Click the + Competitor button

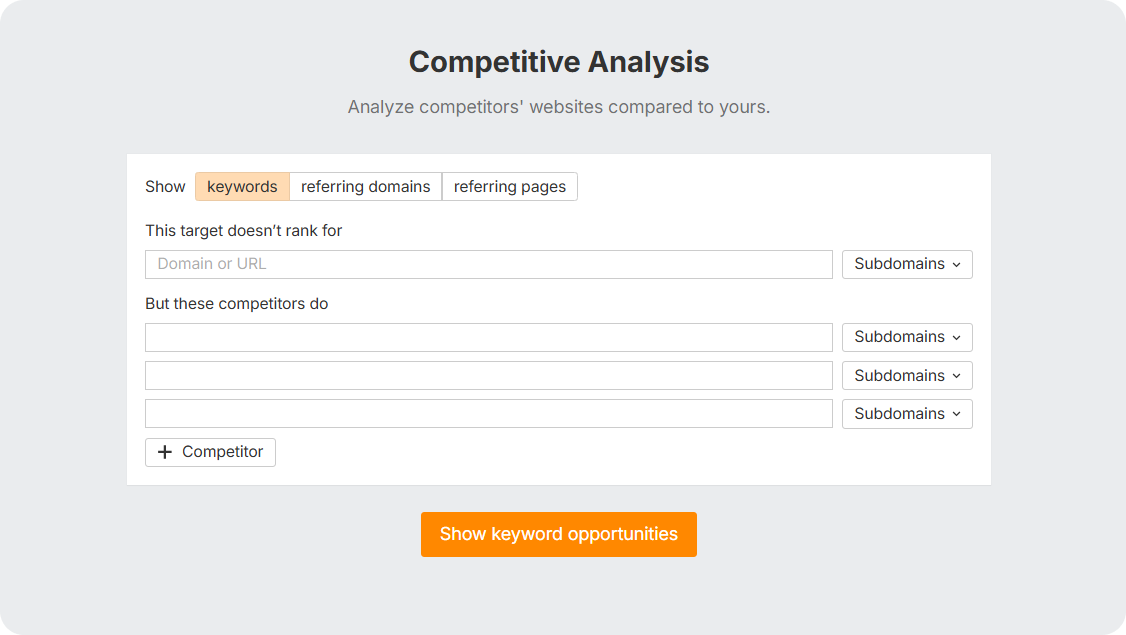(x=210, y=452)
